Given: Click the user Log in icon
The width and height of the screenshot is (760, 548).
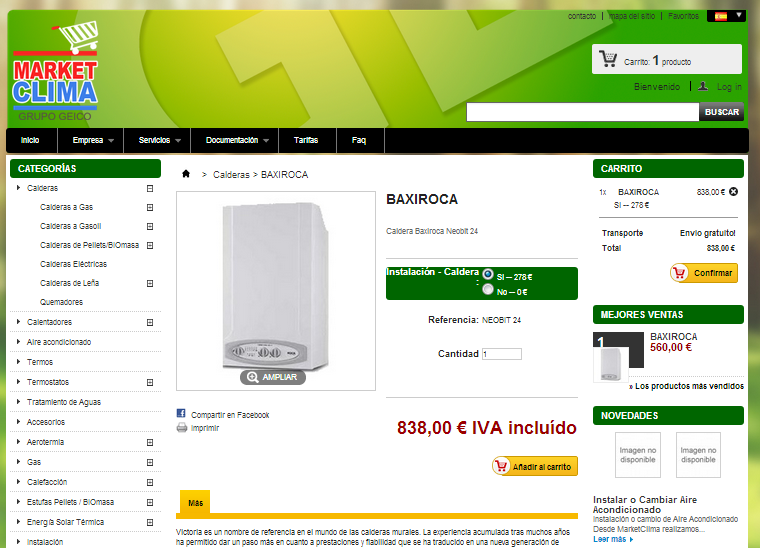Looking at the screenshot, I should 703,86.
